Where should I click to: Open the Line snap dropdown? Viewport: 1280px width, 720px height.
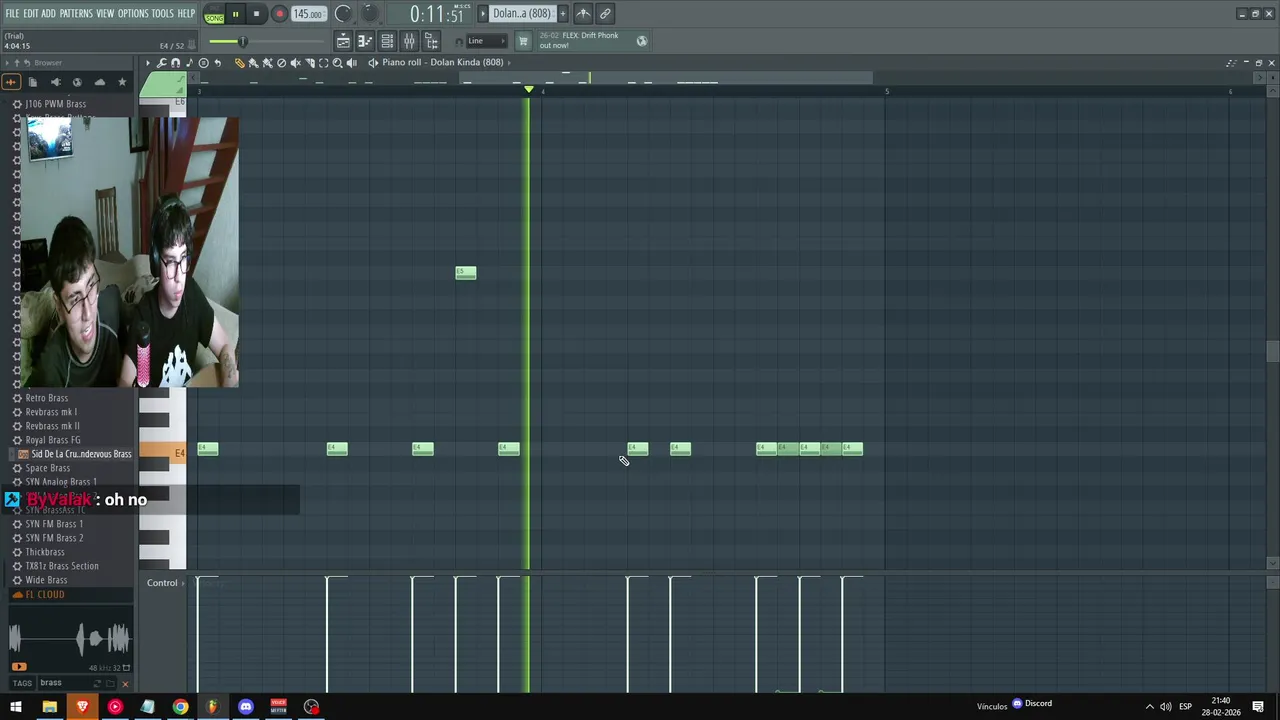tap(487, 41)
